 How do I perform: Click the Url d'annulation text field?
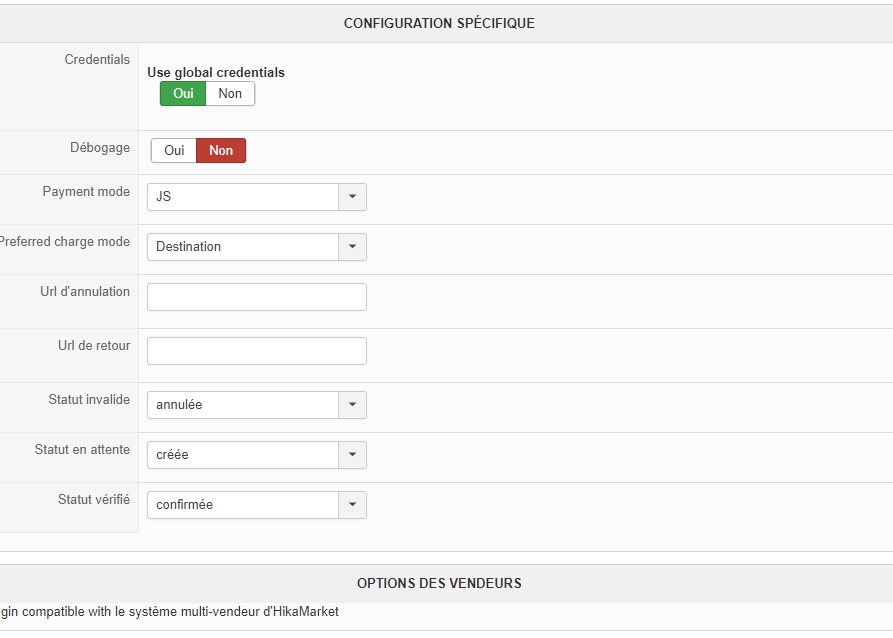257,297
